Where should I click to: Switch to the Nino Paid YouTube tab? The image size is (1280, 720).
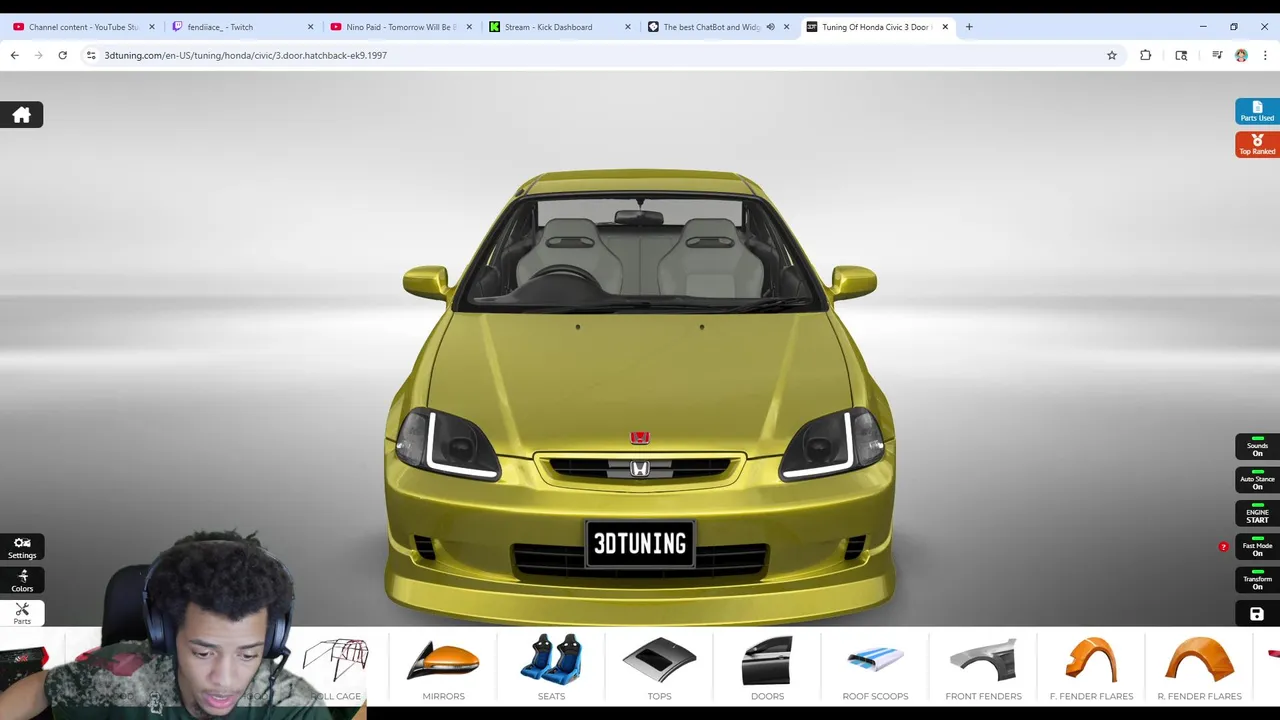tap(401, 27)
